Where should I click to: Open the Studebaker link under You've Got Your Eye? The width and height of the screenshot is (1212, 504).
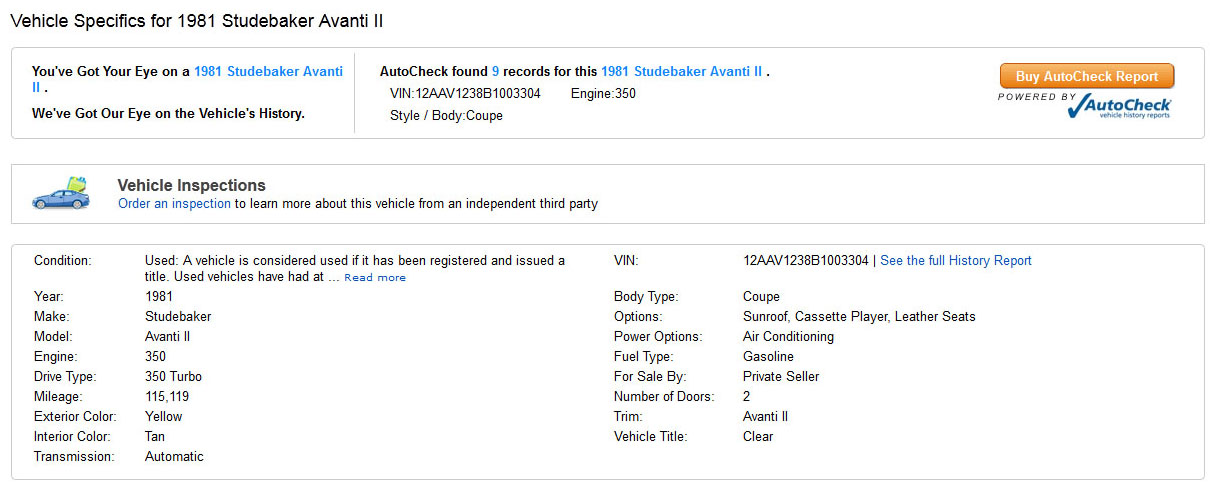pos(268,72)
